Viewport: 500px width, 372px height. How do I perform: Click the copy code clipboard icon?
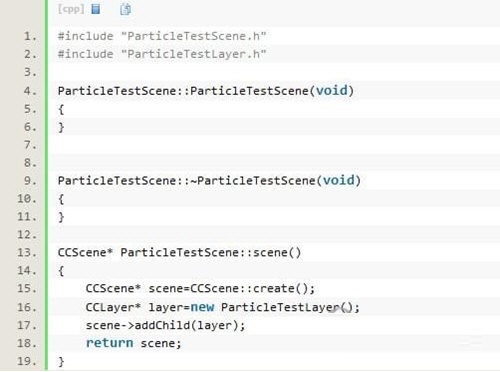point(125,9)
